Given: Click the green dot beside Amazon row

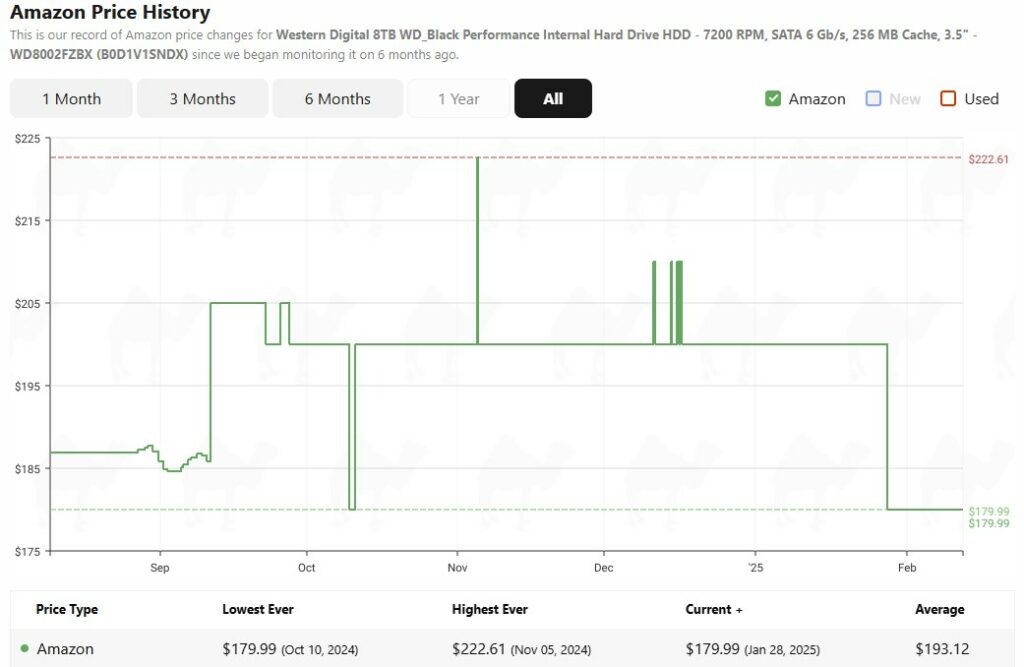Looking at the screenshot, I should click(x=24, y=649).
